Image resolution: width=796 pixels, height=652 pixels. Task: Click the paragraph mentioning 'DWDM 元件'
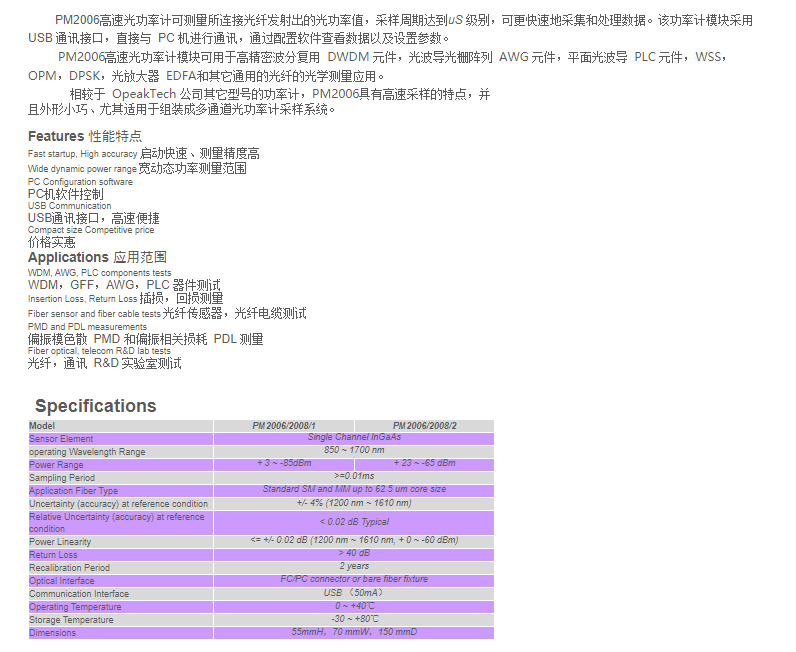click(x=377, y=67)
